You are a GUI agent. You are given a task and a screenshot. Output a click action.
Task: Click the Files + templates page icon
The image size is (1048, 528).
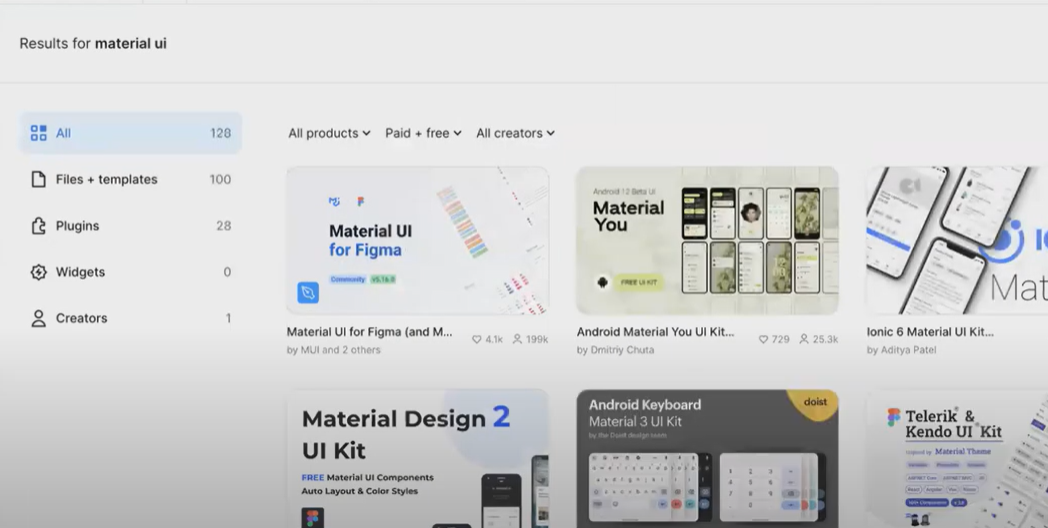(39, 179)
